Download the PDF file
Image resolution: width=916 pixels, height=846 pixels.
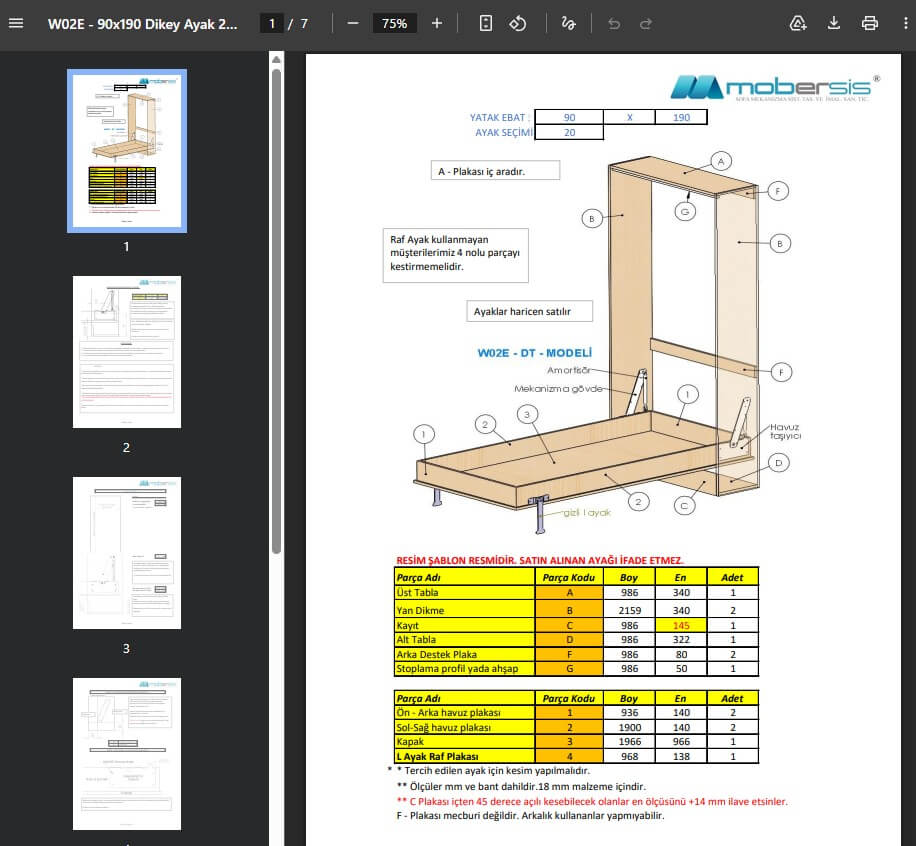834,23
